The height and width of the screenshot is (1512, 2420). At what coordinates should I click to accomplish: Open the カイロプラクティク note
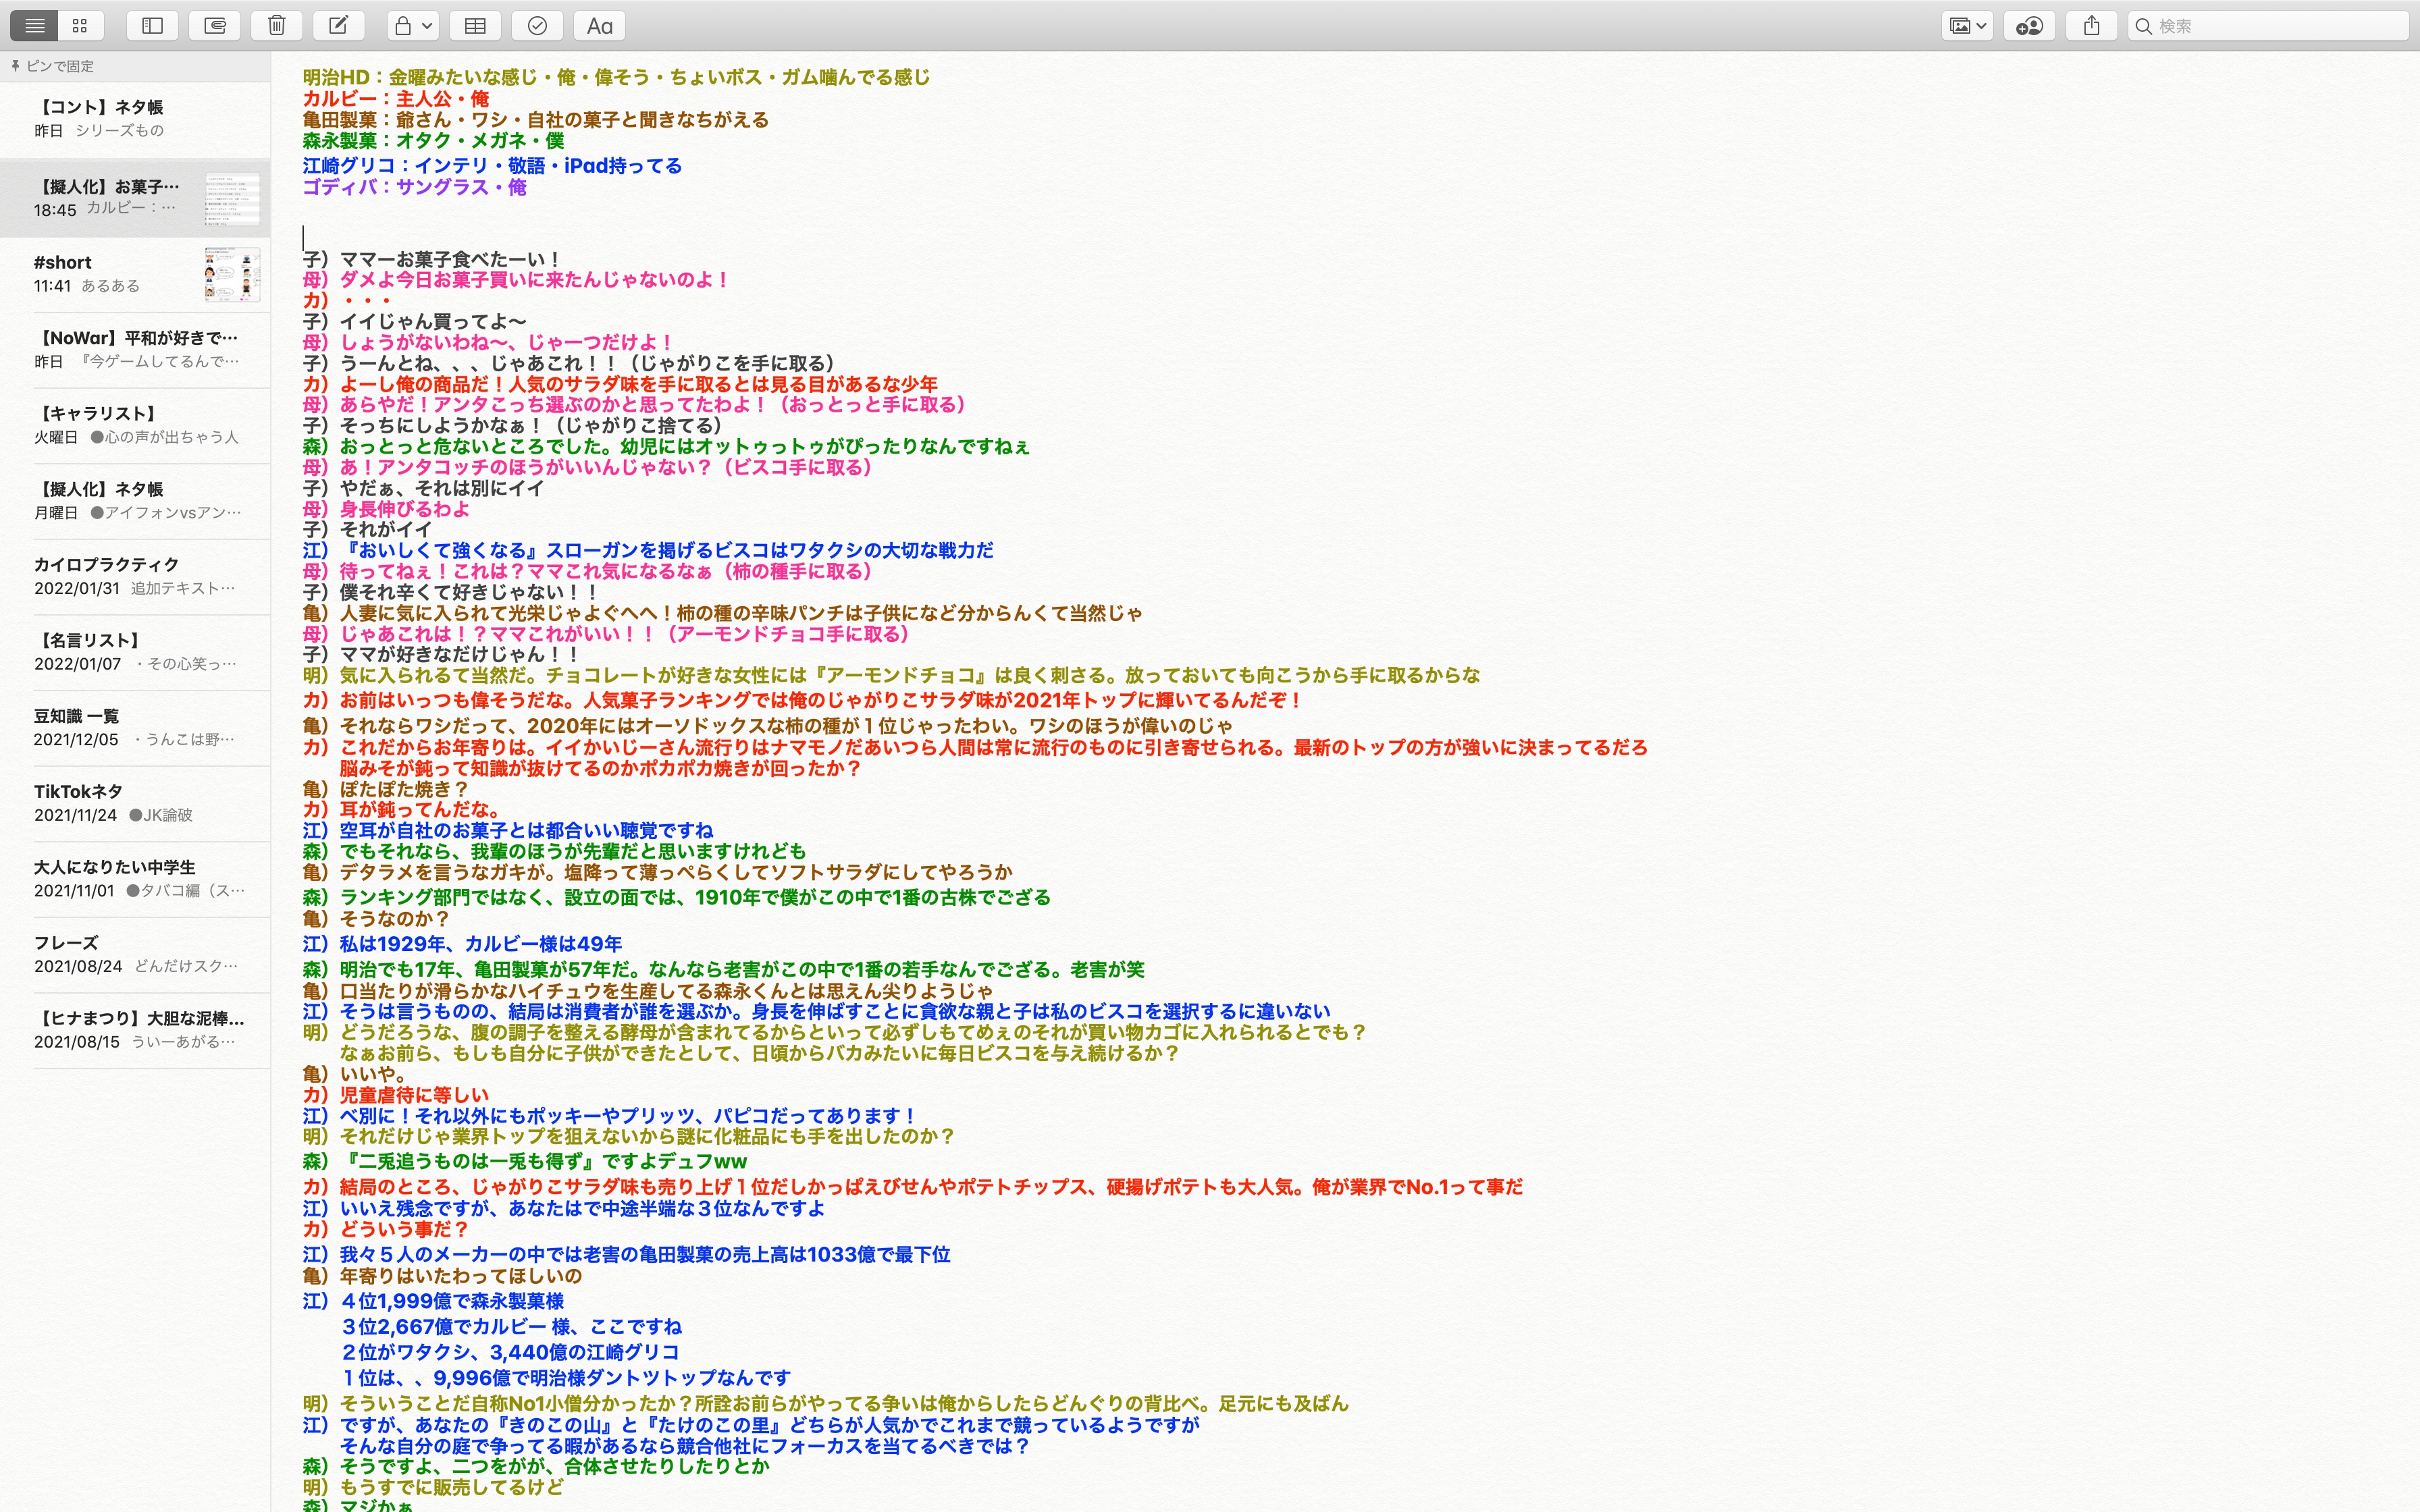click(x=135, y=577)
